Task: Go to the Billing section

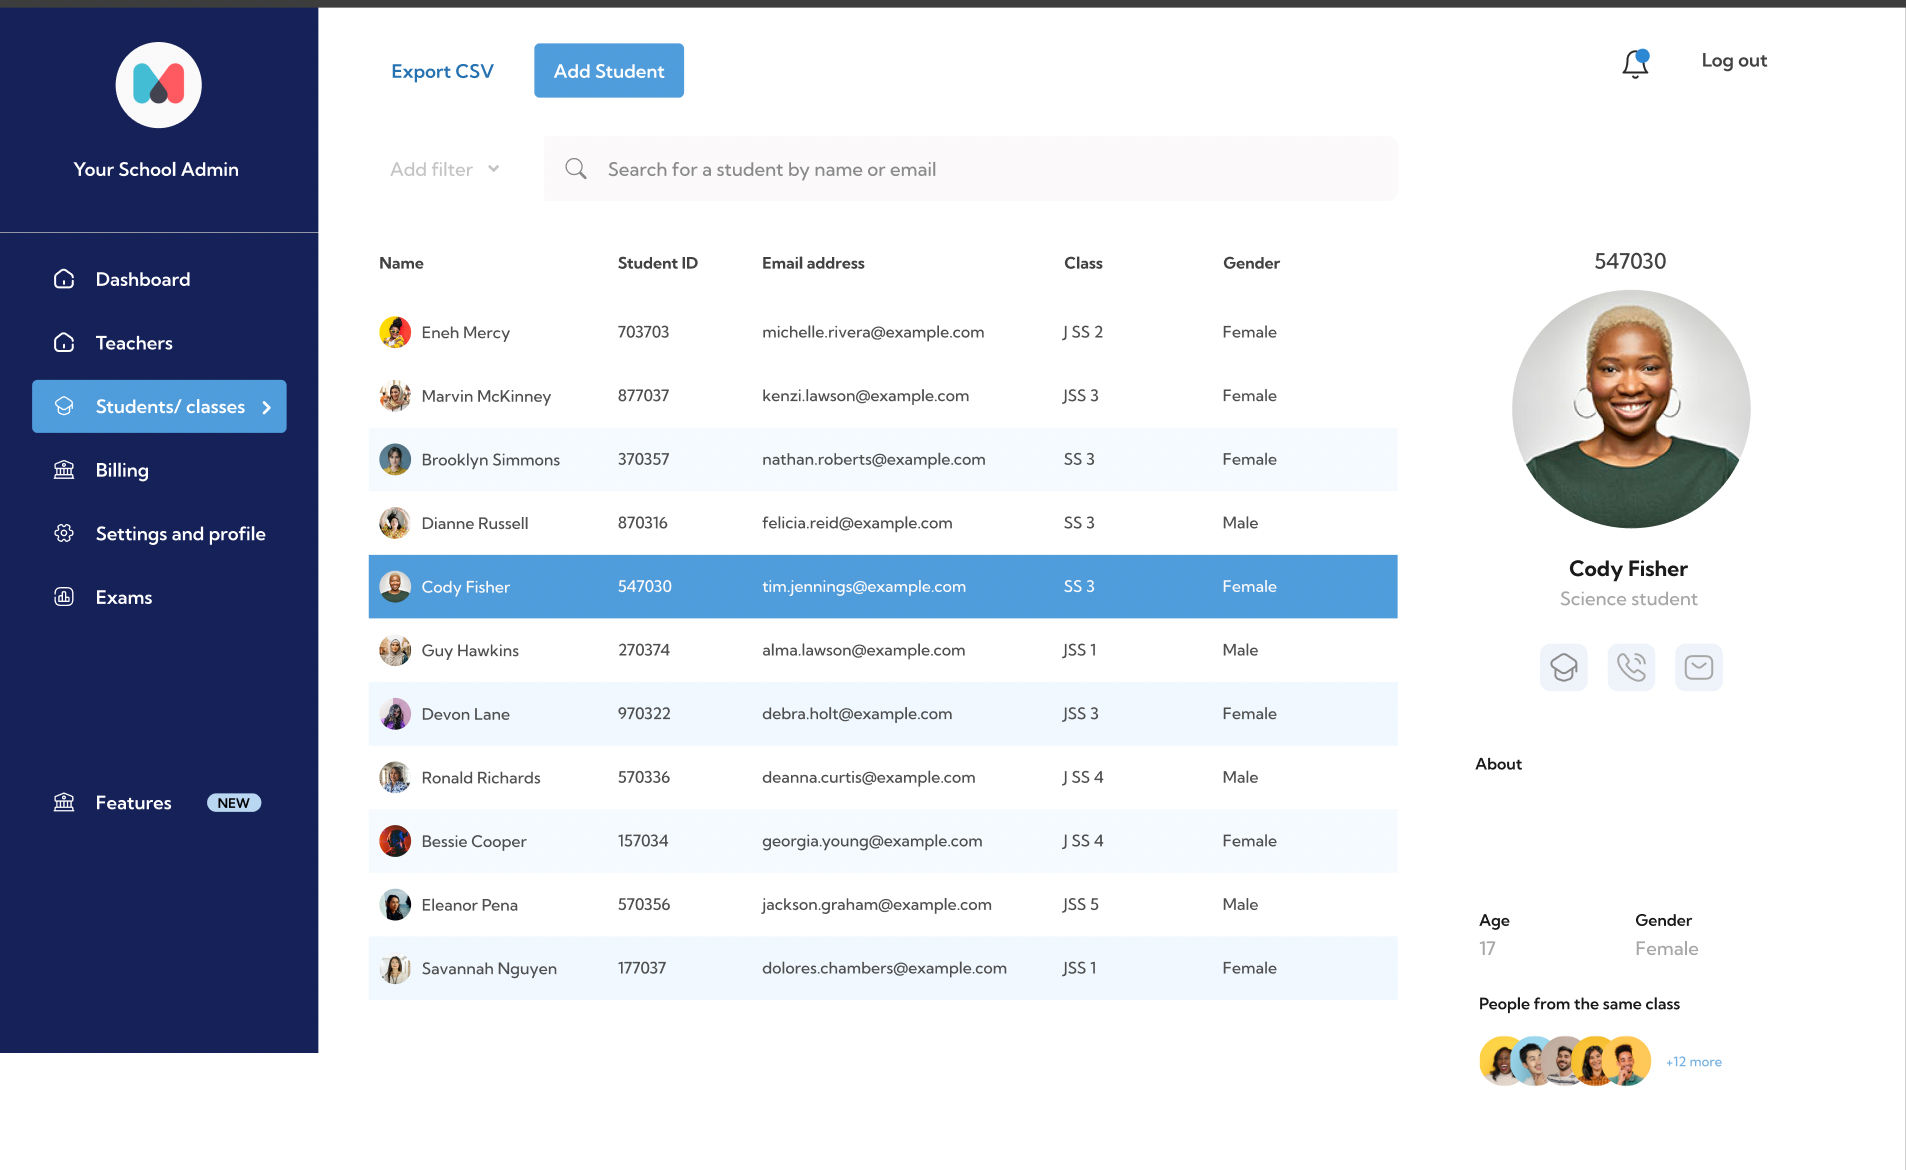Action: tap(122, 470)
